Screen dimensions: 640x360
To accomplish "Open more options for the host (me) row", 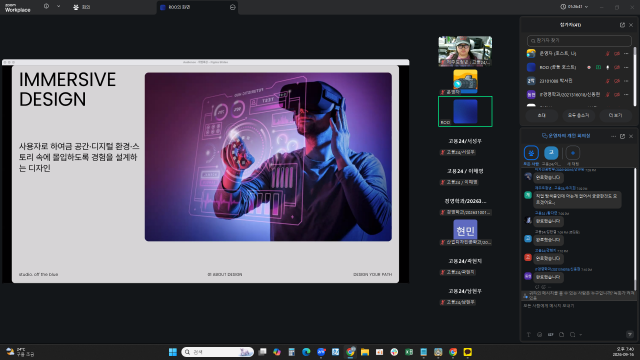I will click(626, 53).
